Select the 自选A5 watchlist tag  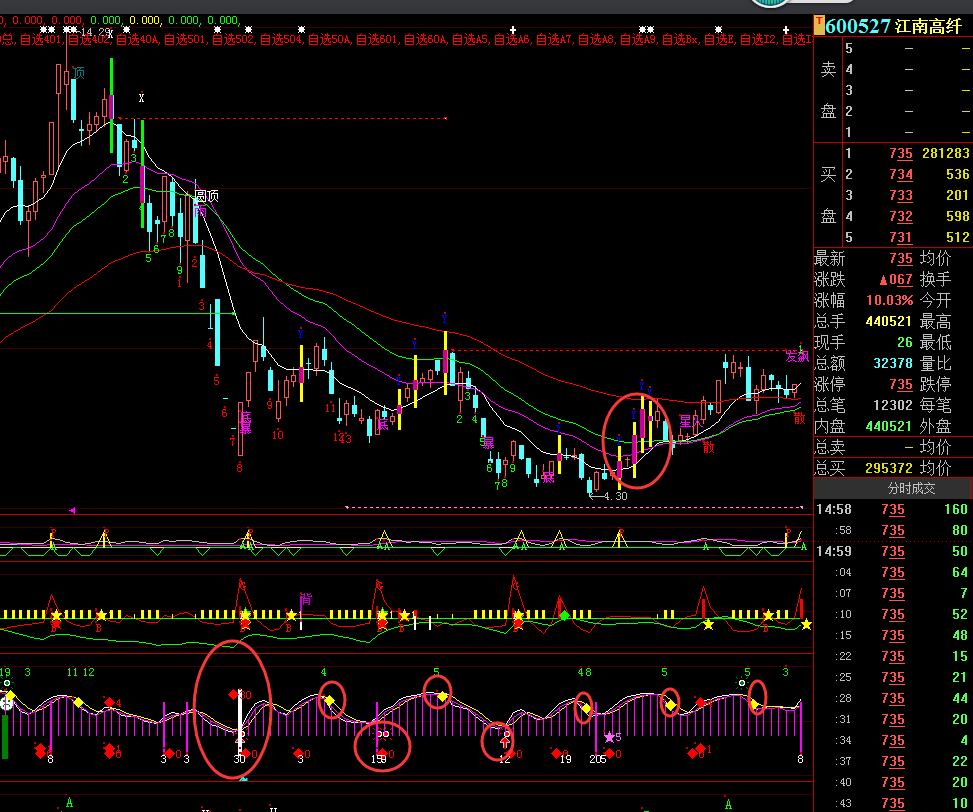point(470,40)
